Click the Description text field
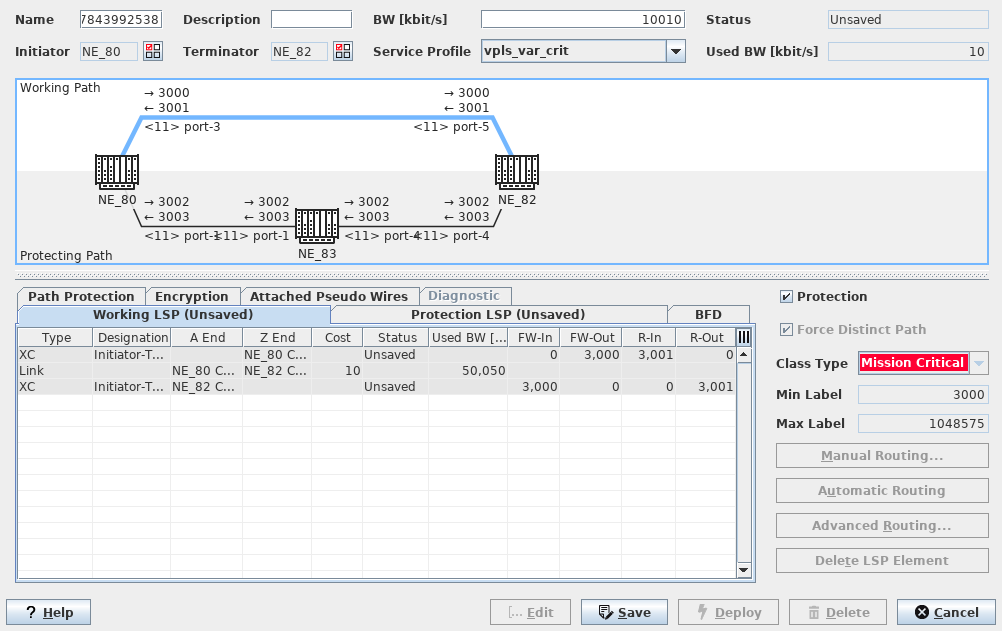 311,20
